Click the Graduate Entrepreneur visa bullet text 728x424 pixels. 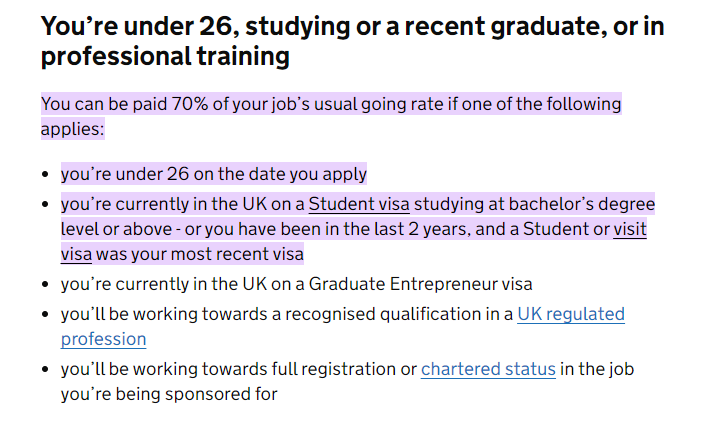(x=296, y=284)
